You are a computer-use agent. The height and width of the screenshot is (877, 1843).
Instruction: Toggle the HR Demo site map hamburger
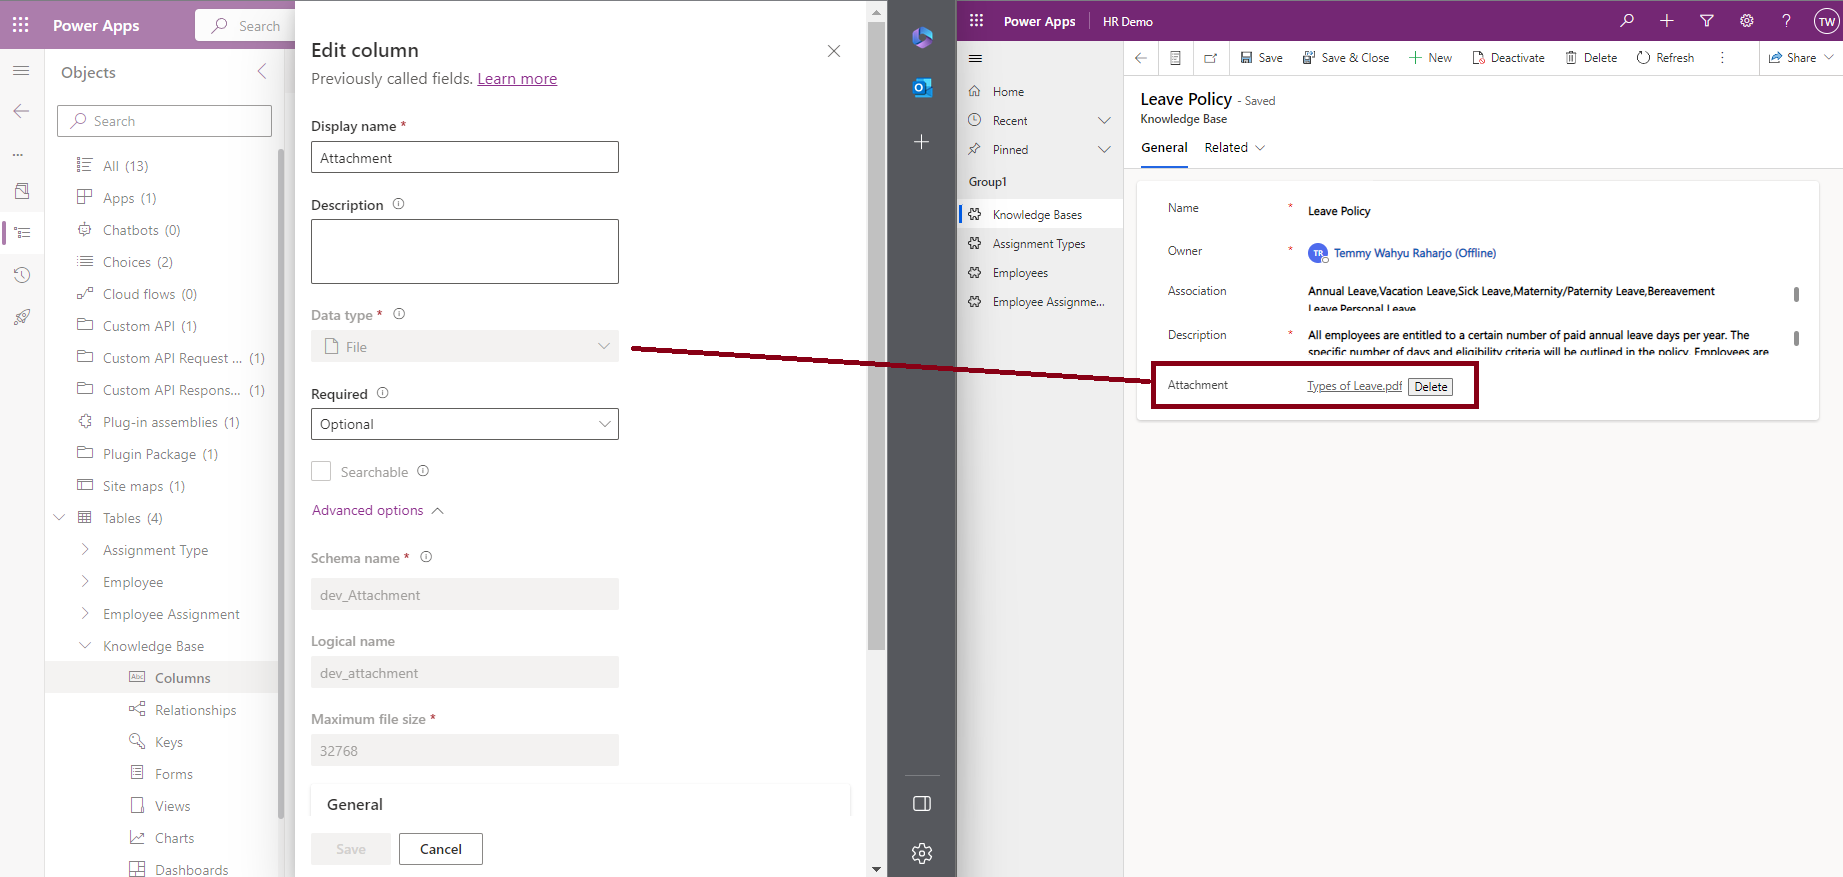tap(976, 58)
